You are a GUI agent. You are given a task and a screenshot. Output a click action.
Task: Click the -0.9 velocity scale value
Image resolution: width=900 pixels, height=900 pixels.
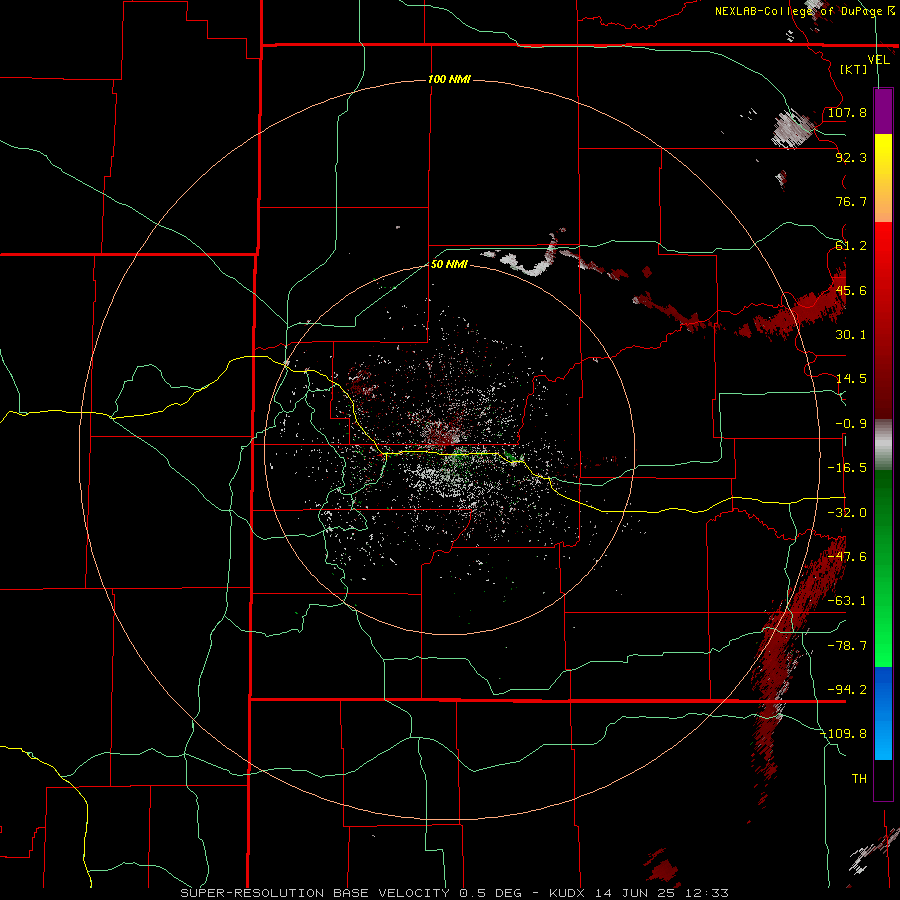851,424
